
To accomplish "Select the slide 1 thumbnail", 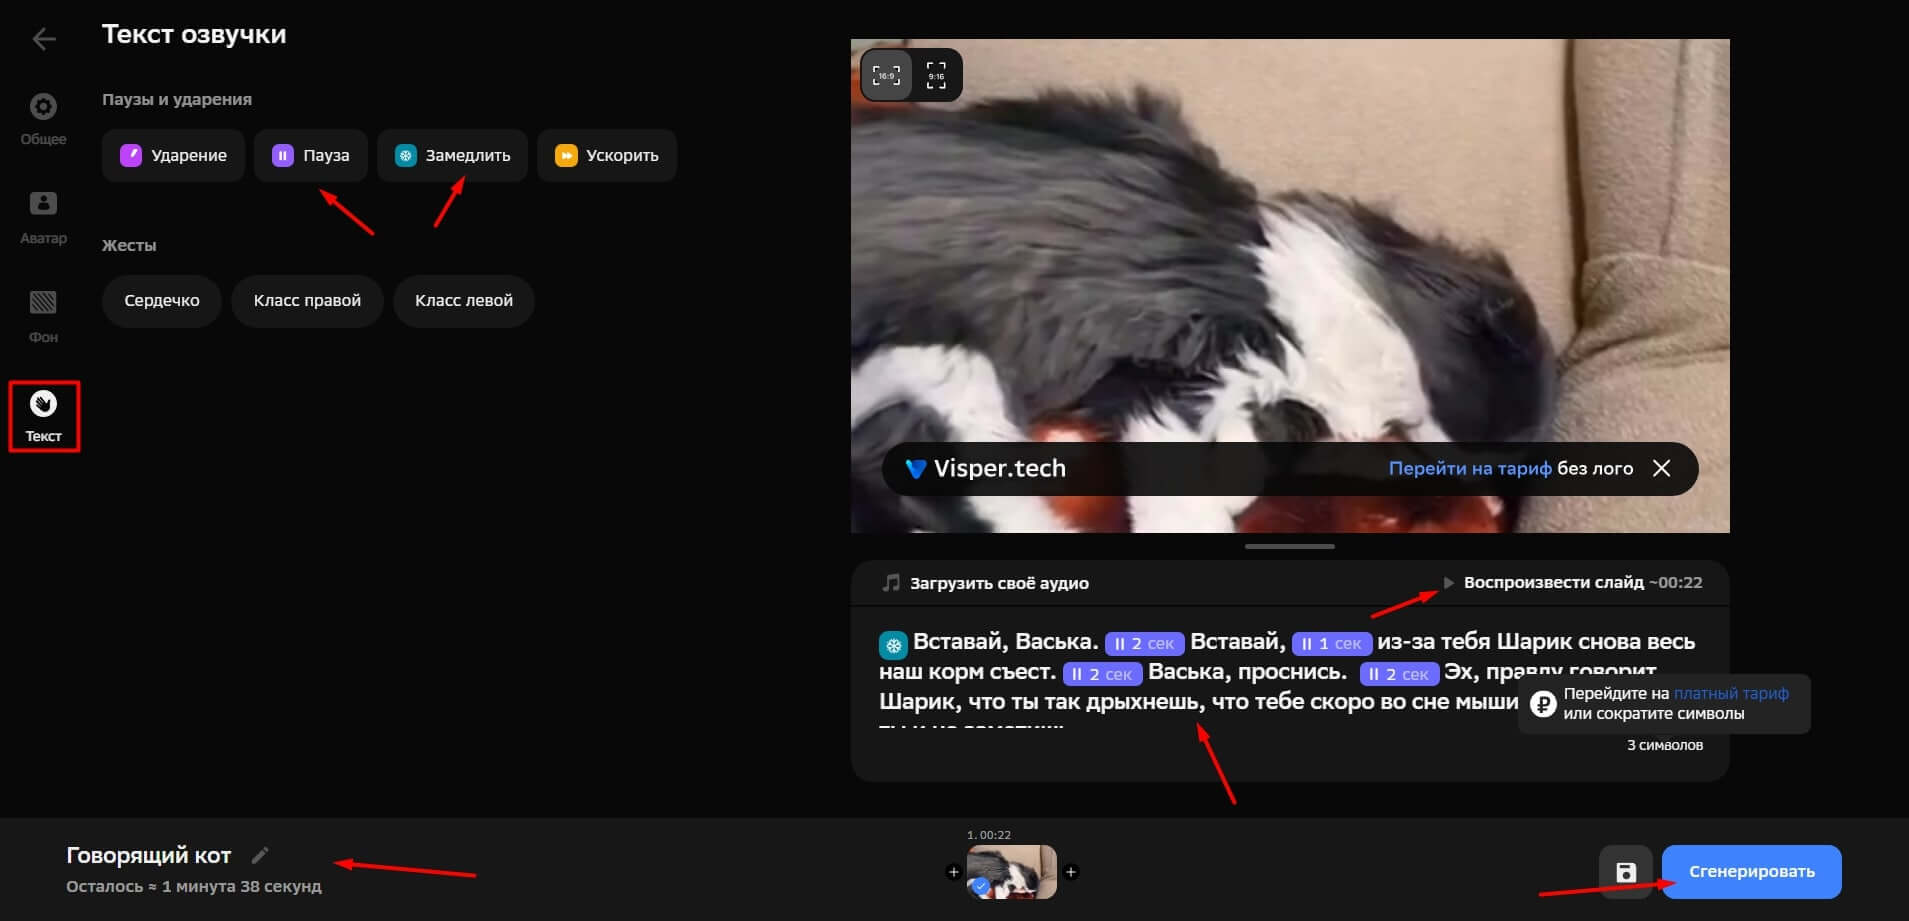I will coord(1012,872).
